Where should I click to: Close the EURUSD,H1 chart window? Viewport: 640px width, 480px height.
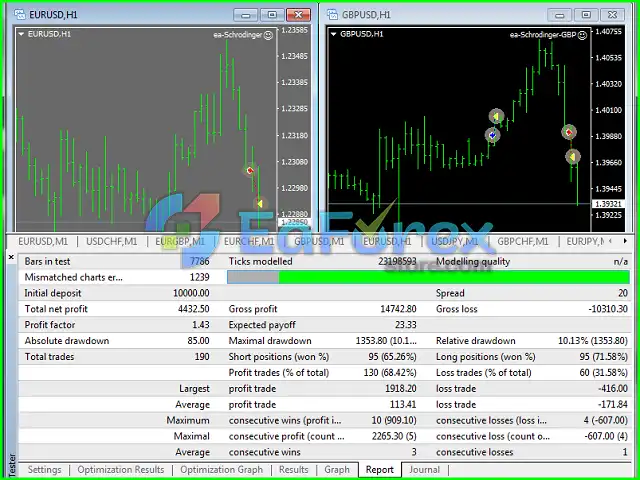(x=298, y=15)
